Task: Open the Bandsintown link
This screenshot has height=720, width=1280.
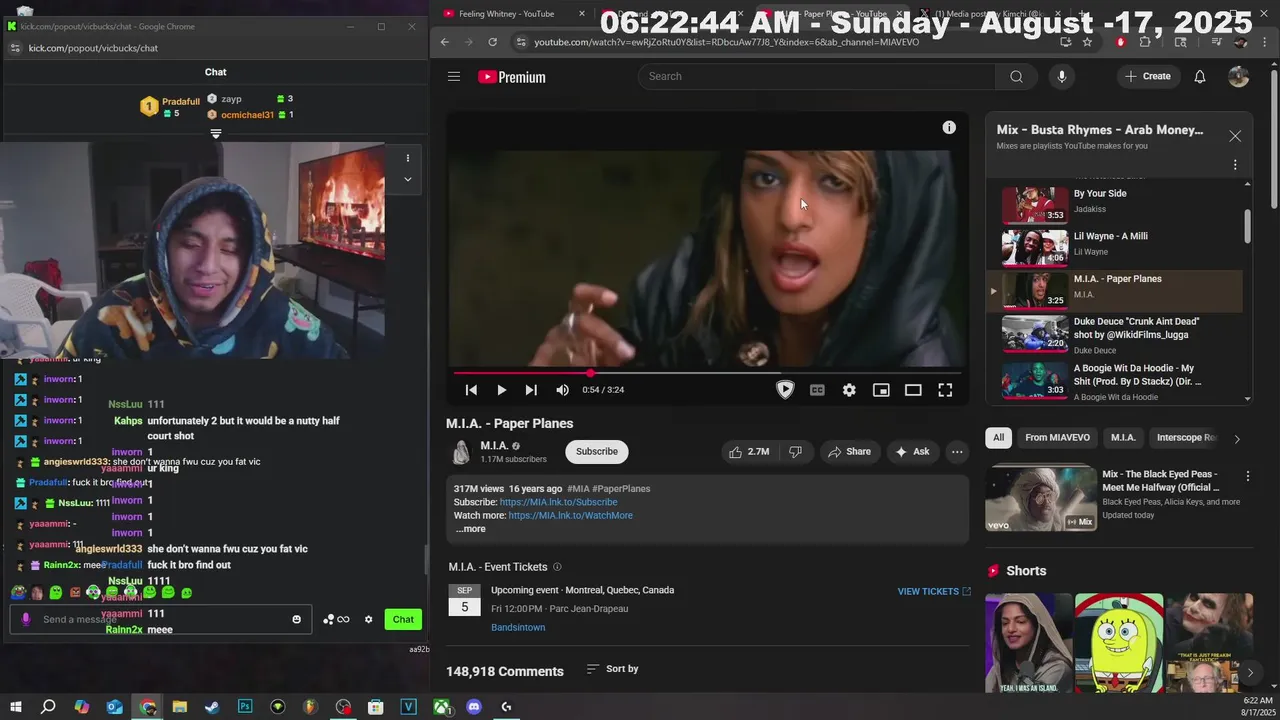Action: 518,628
